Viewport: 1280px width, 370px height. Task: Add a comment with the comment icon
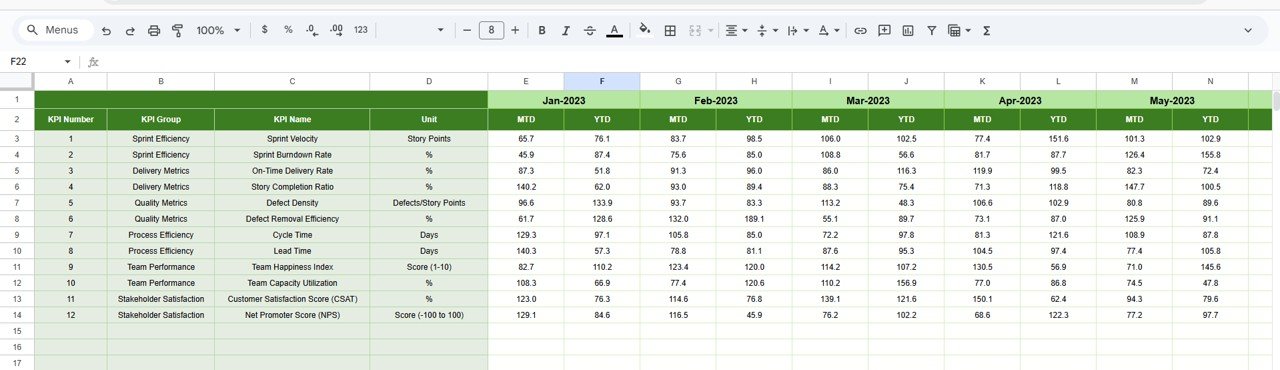coord(884,31)
